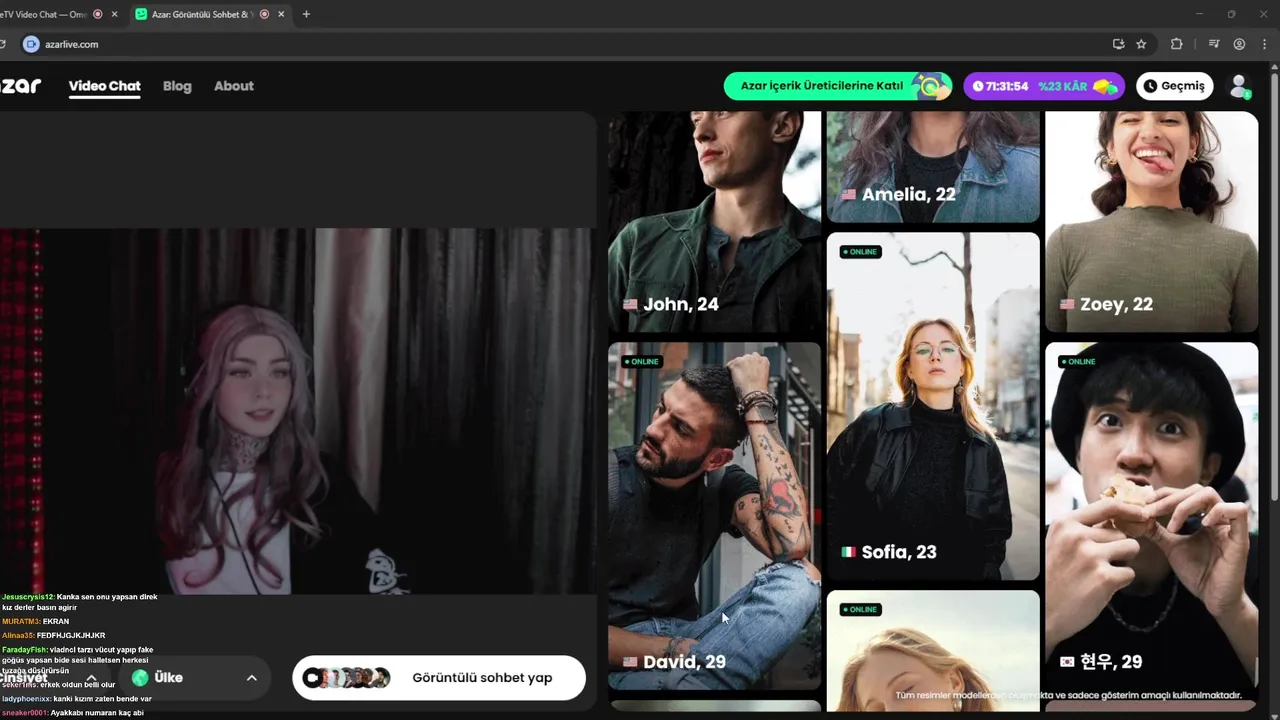Bookmark this page with the star icon
1280x720 pixels.
(x=1141, y=44)
